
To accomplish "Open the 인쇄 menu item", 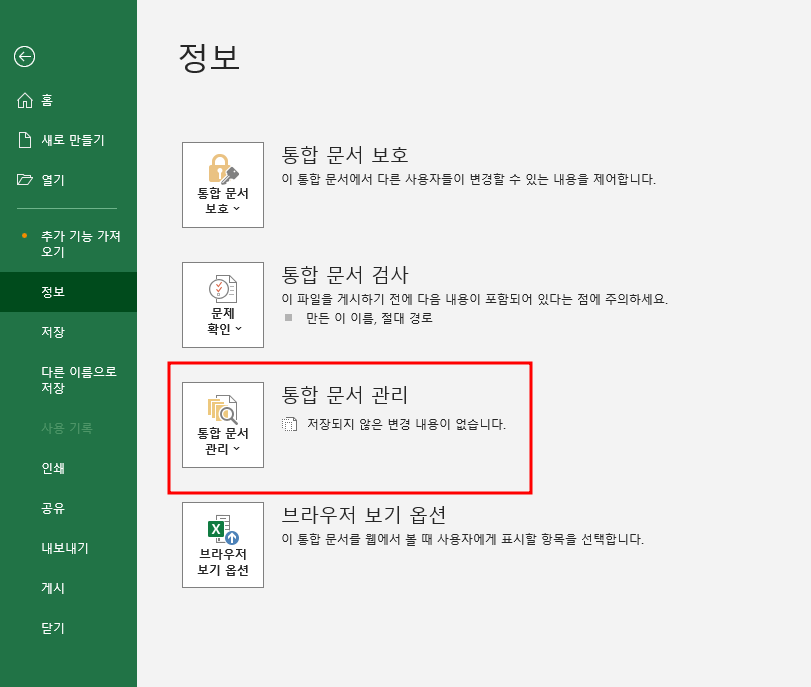I will 52,468.
